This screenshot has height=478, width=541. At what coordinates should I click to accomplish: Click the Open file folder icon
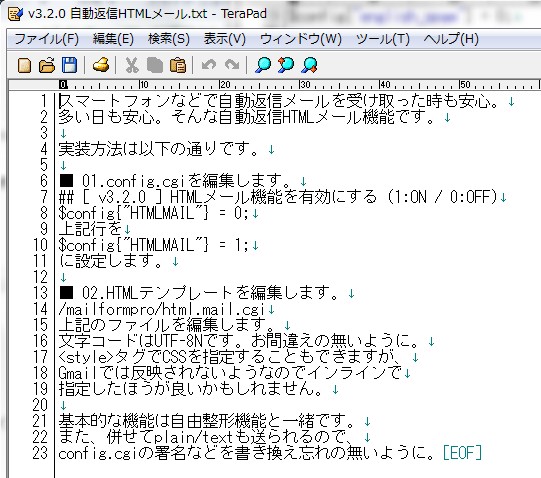click(47, 65)
